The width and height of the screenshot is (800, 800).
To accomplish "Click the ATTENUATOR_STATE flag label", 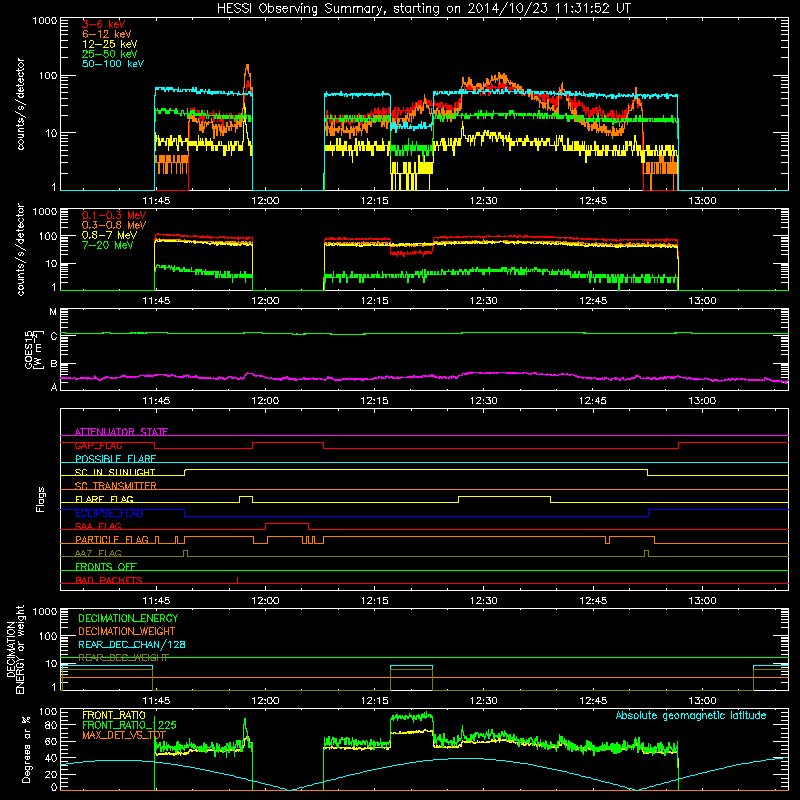I will (x=121, y=432).
